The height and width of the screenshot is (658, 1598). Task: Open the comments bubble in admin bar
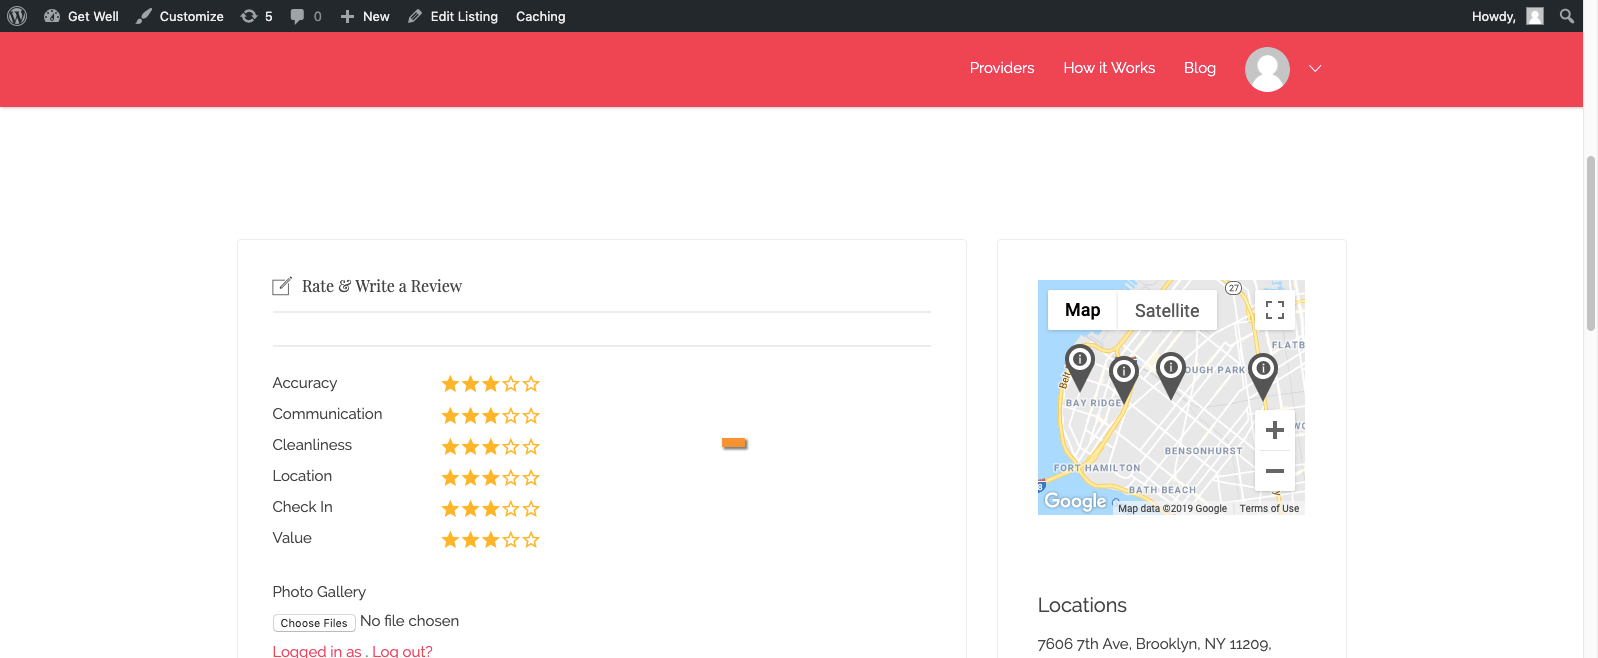(306, 16)
